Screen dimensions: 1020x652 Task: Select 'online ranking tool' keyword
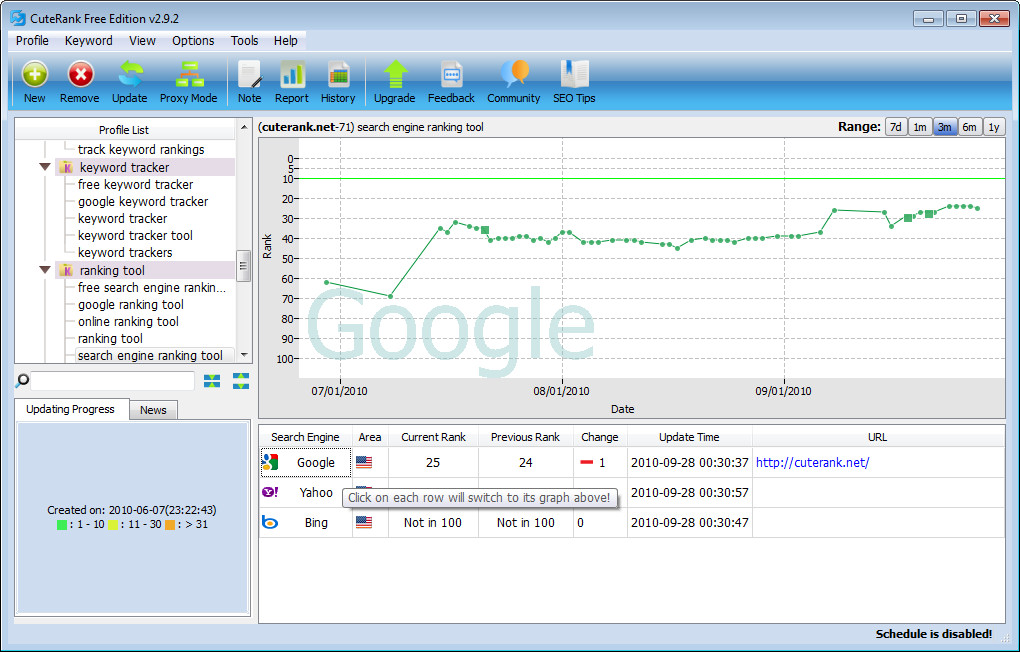(x=128, y=321)
